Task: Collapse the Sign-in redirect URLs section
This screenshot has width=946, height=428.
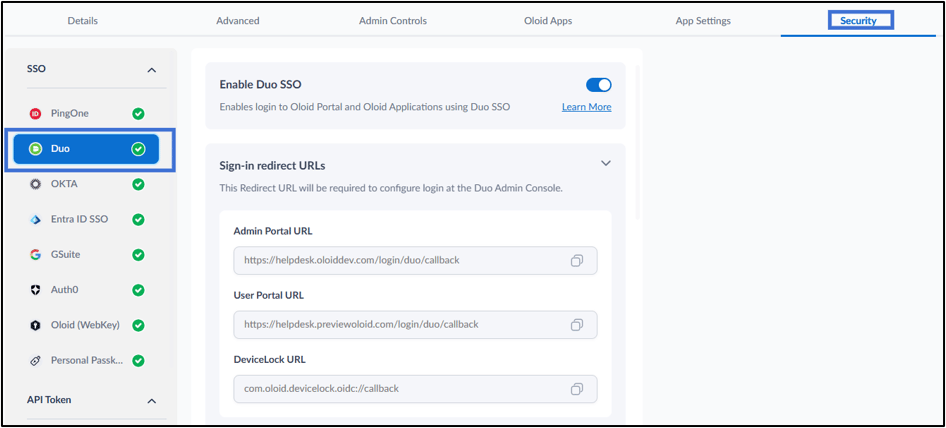Action: tap(606, 164)
